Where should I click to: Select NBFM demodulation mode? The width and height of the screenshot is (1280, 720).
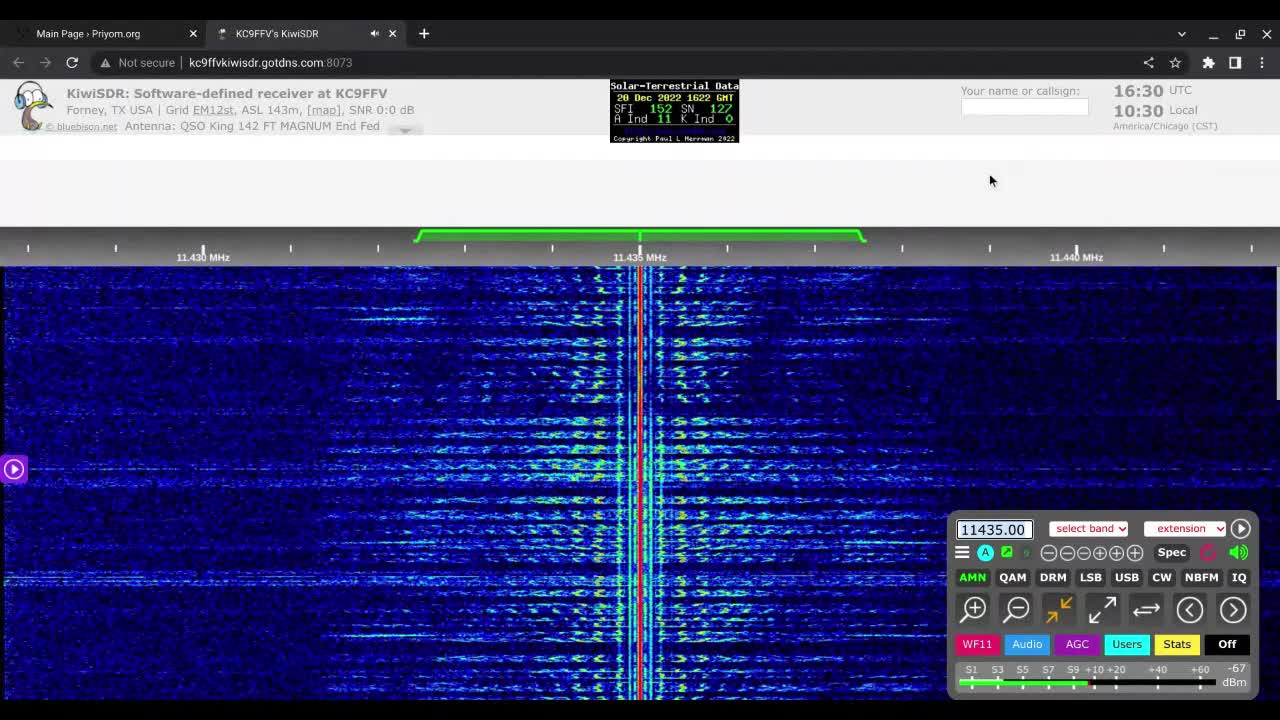coord(1201,577)
